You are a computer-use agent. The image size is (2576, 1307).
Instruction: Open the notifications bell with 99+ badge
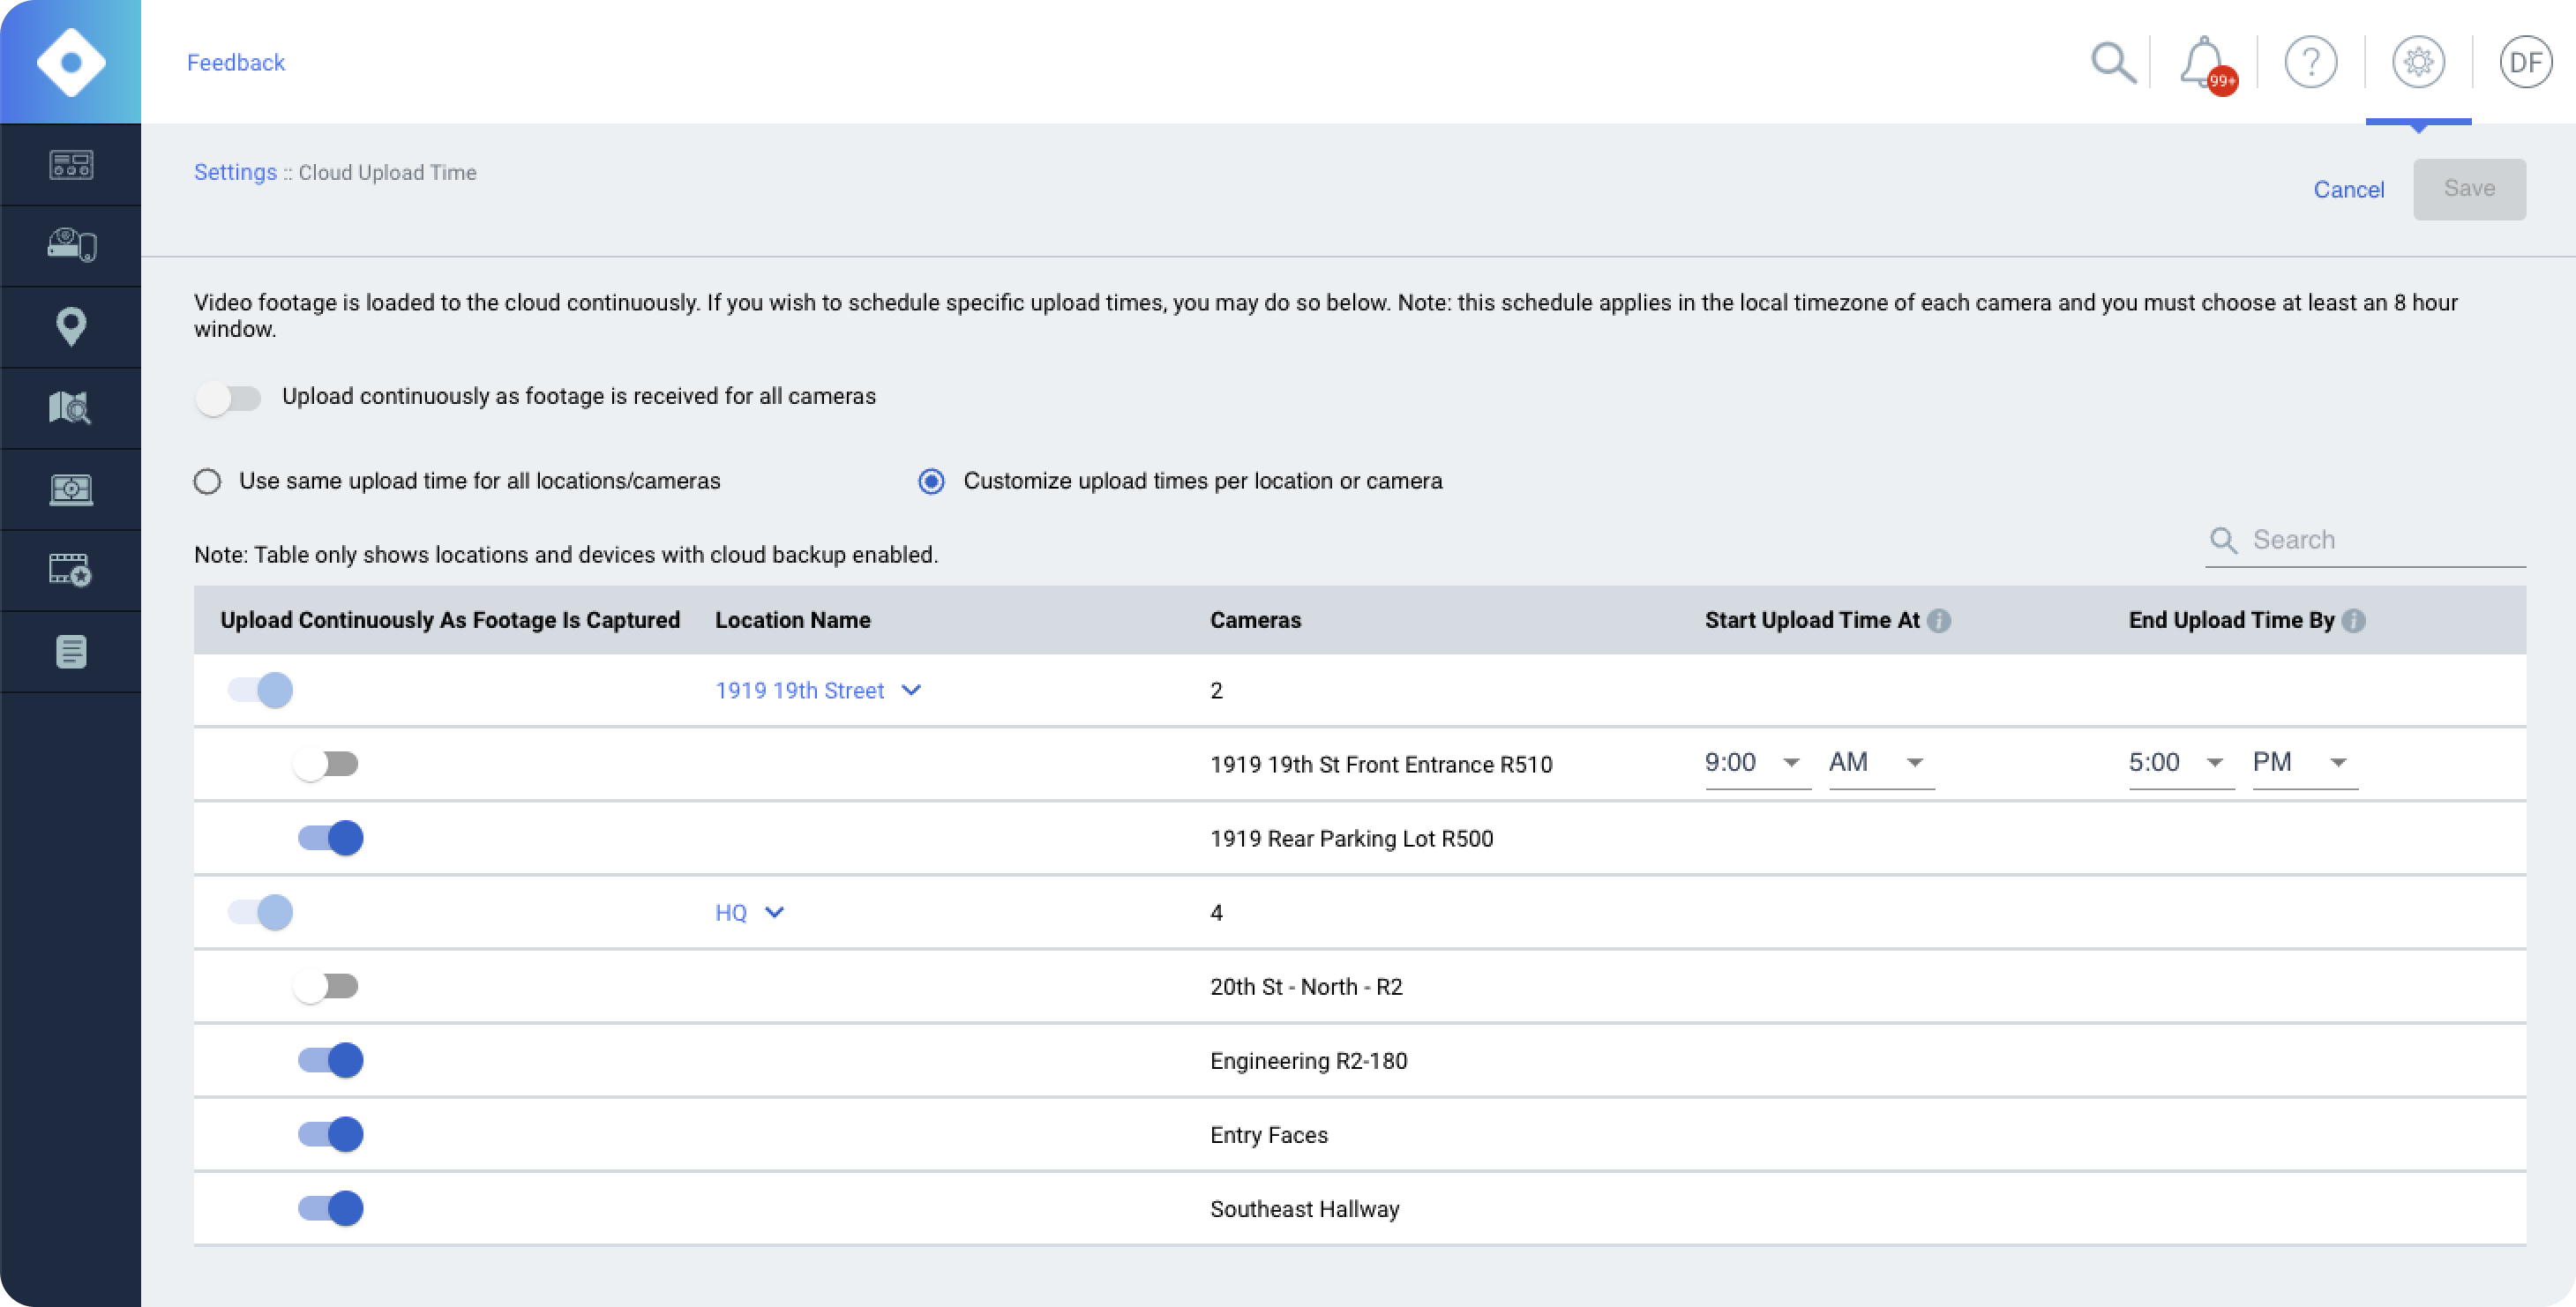point(2203,63)
